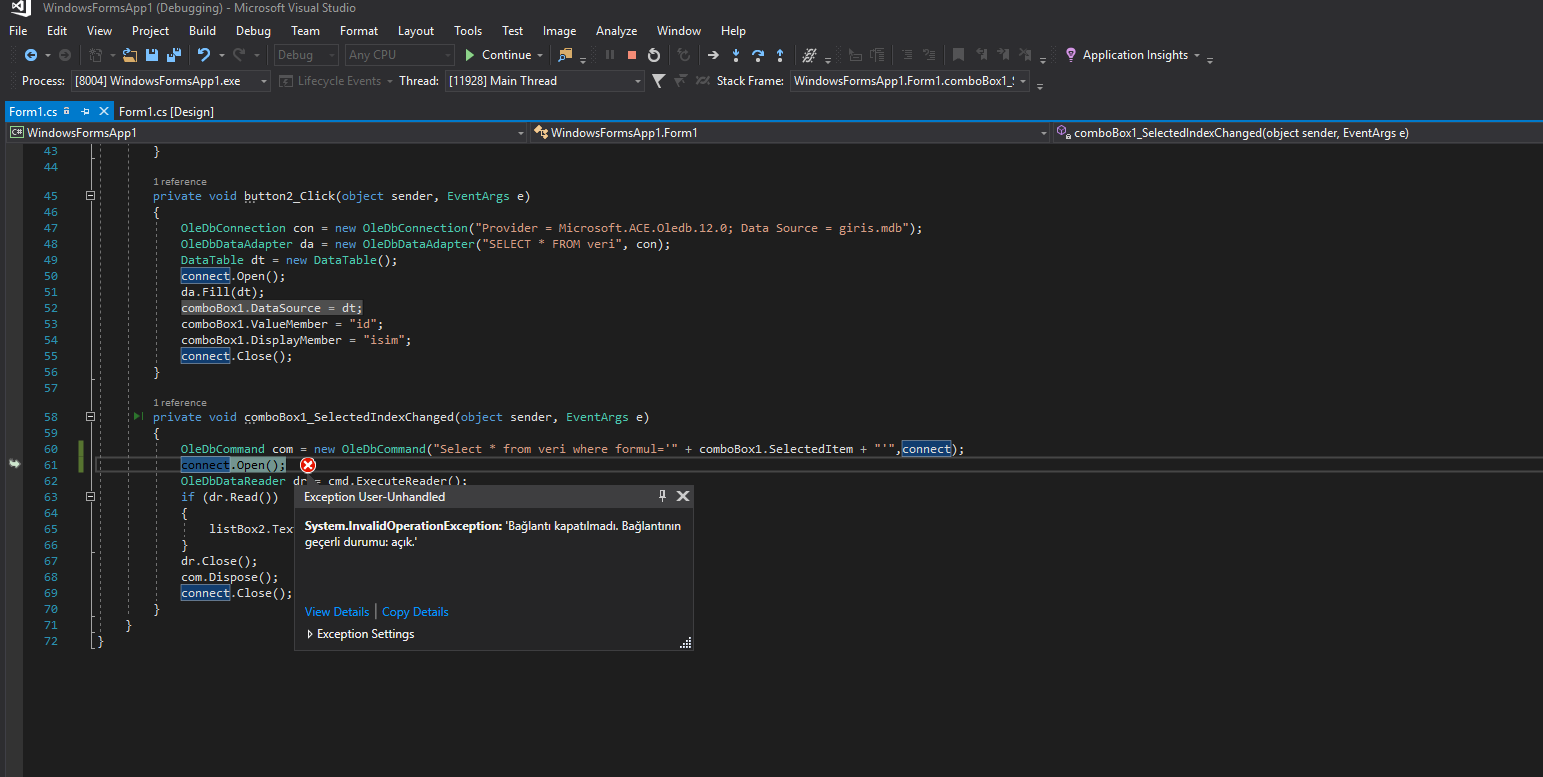This screenshot has height=777, width=1543.
Task: Click the exception popup resize grip
Action: (x=685, y=642)
